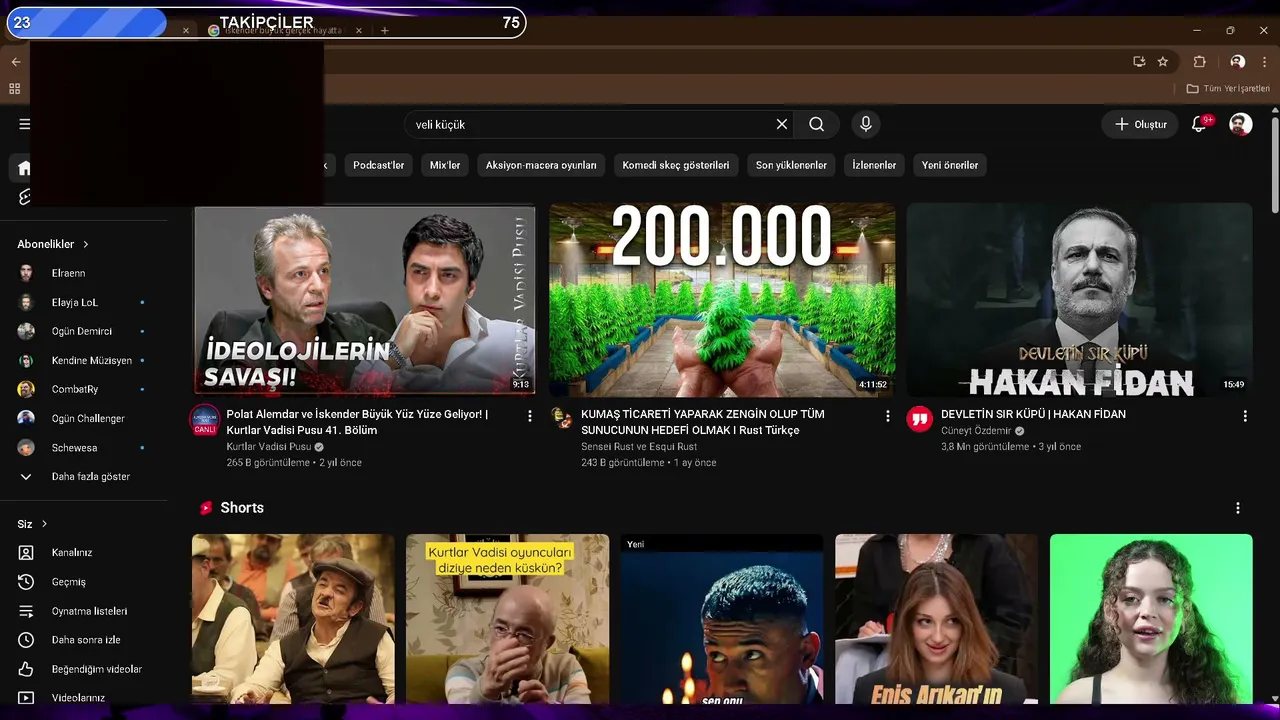Open options menu for Kumaş Ticareti video

(887, 416)
